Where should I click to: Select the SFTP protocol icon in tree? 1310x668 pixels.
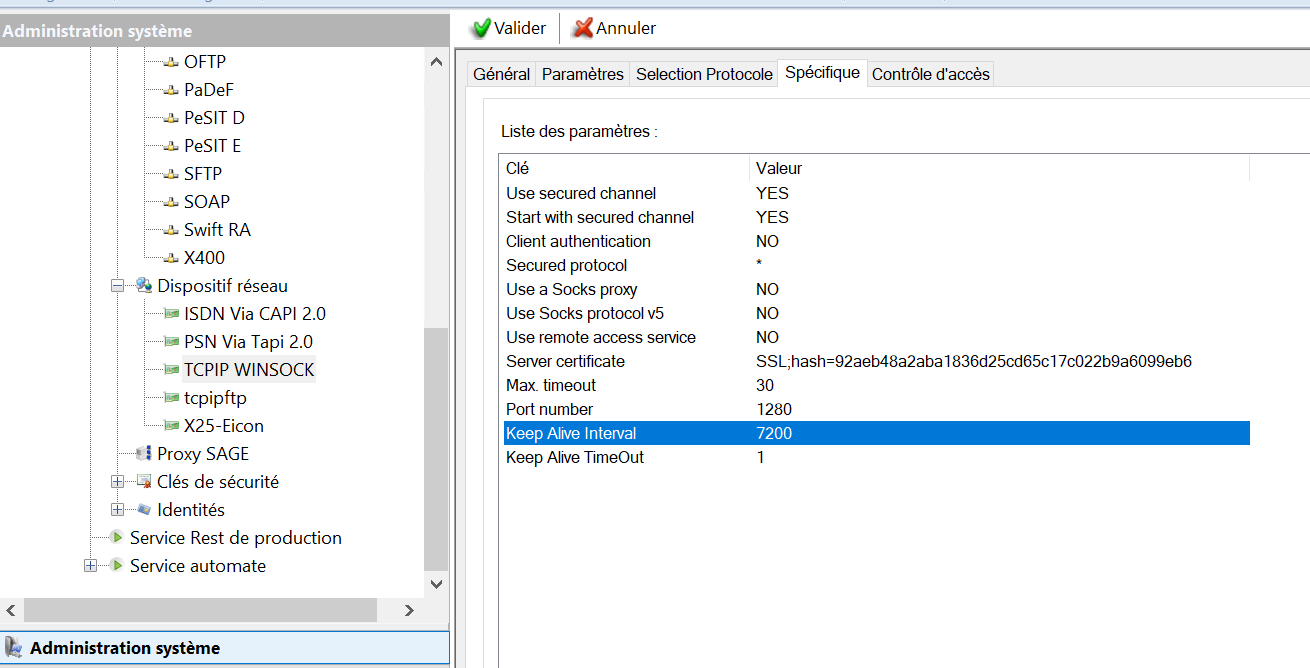(x=171, y=174)
